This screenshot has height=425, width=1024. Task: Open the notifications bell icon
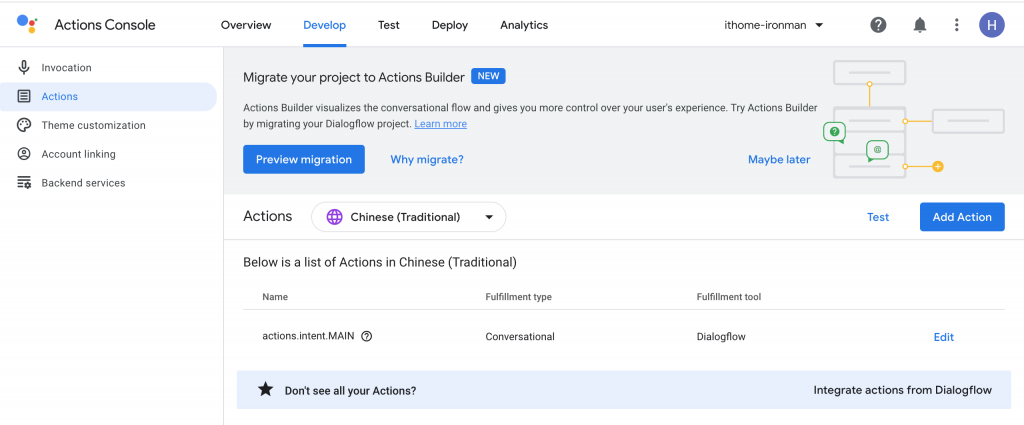(919, 25)
